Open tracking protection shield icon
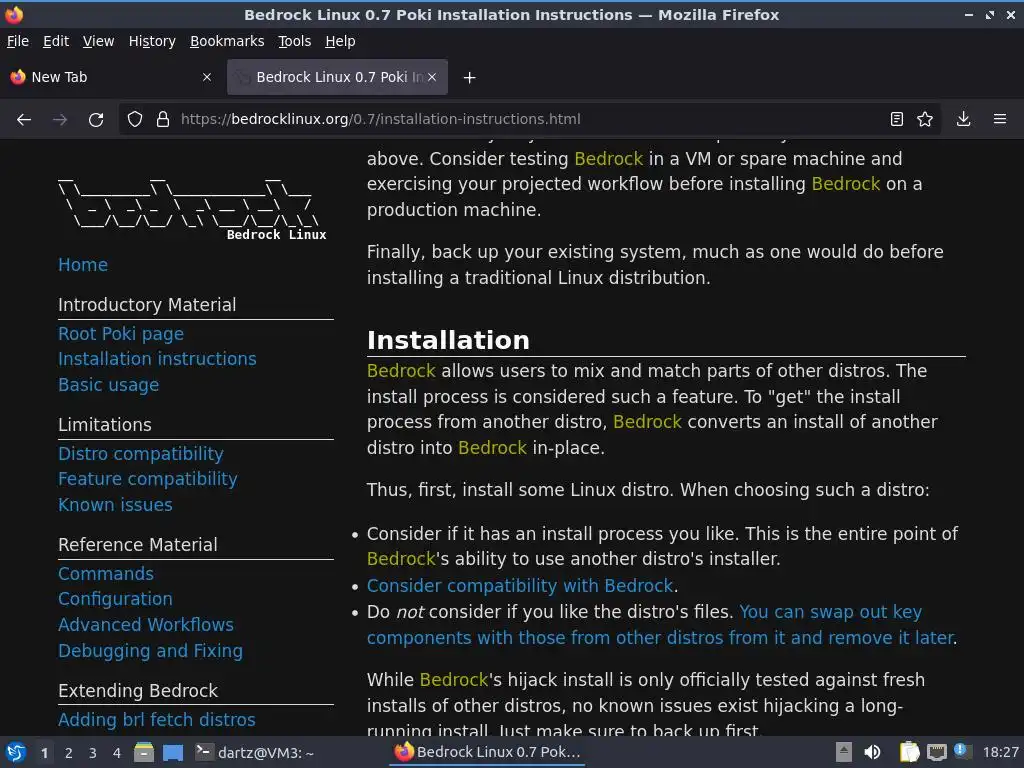This screenshot has height=768, width=1024. pos(135,119)
